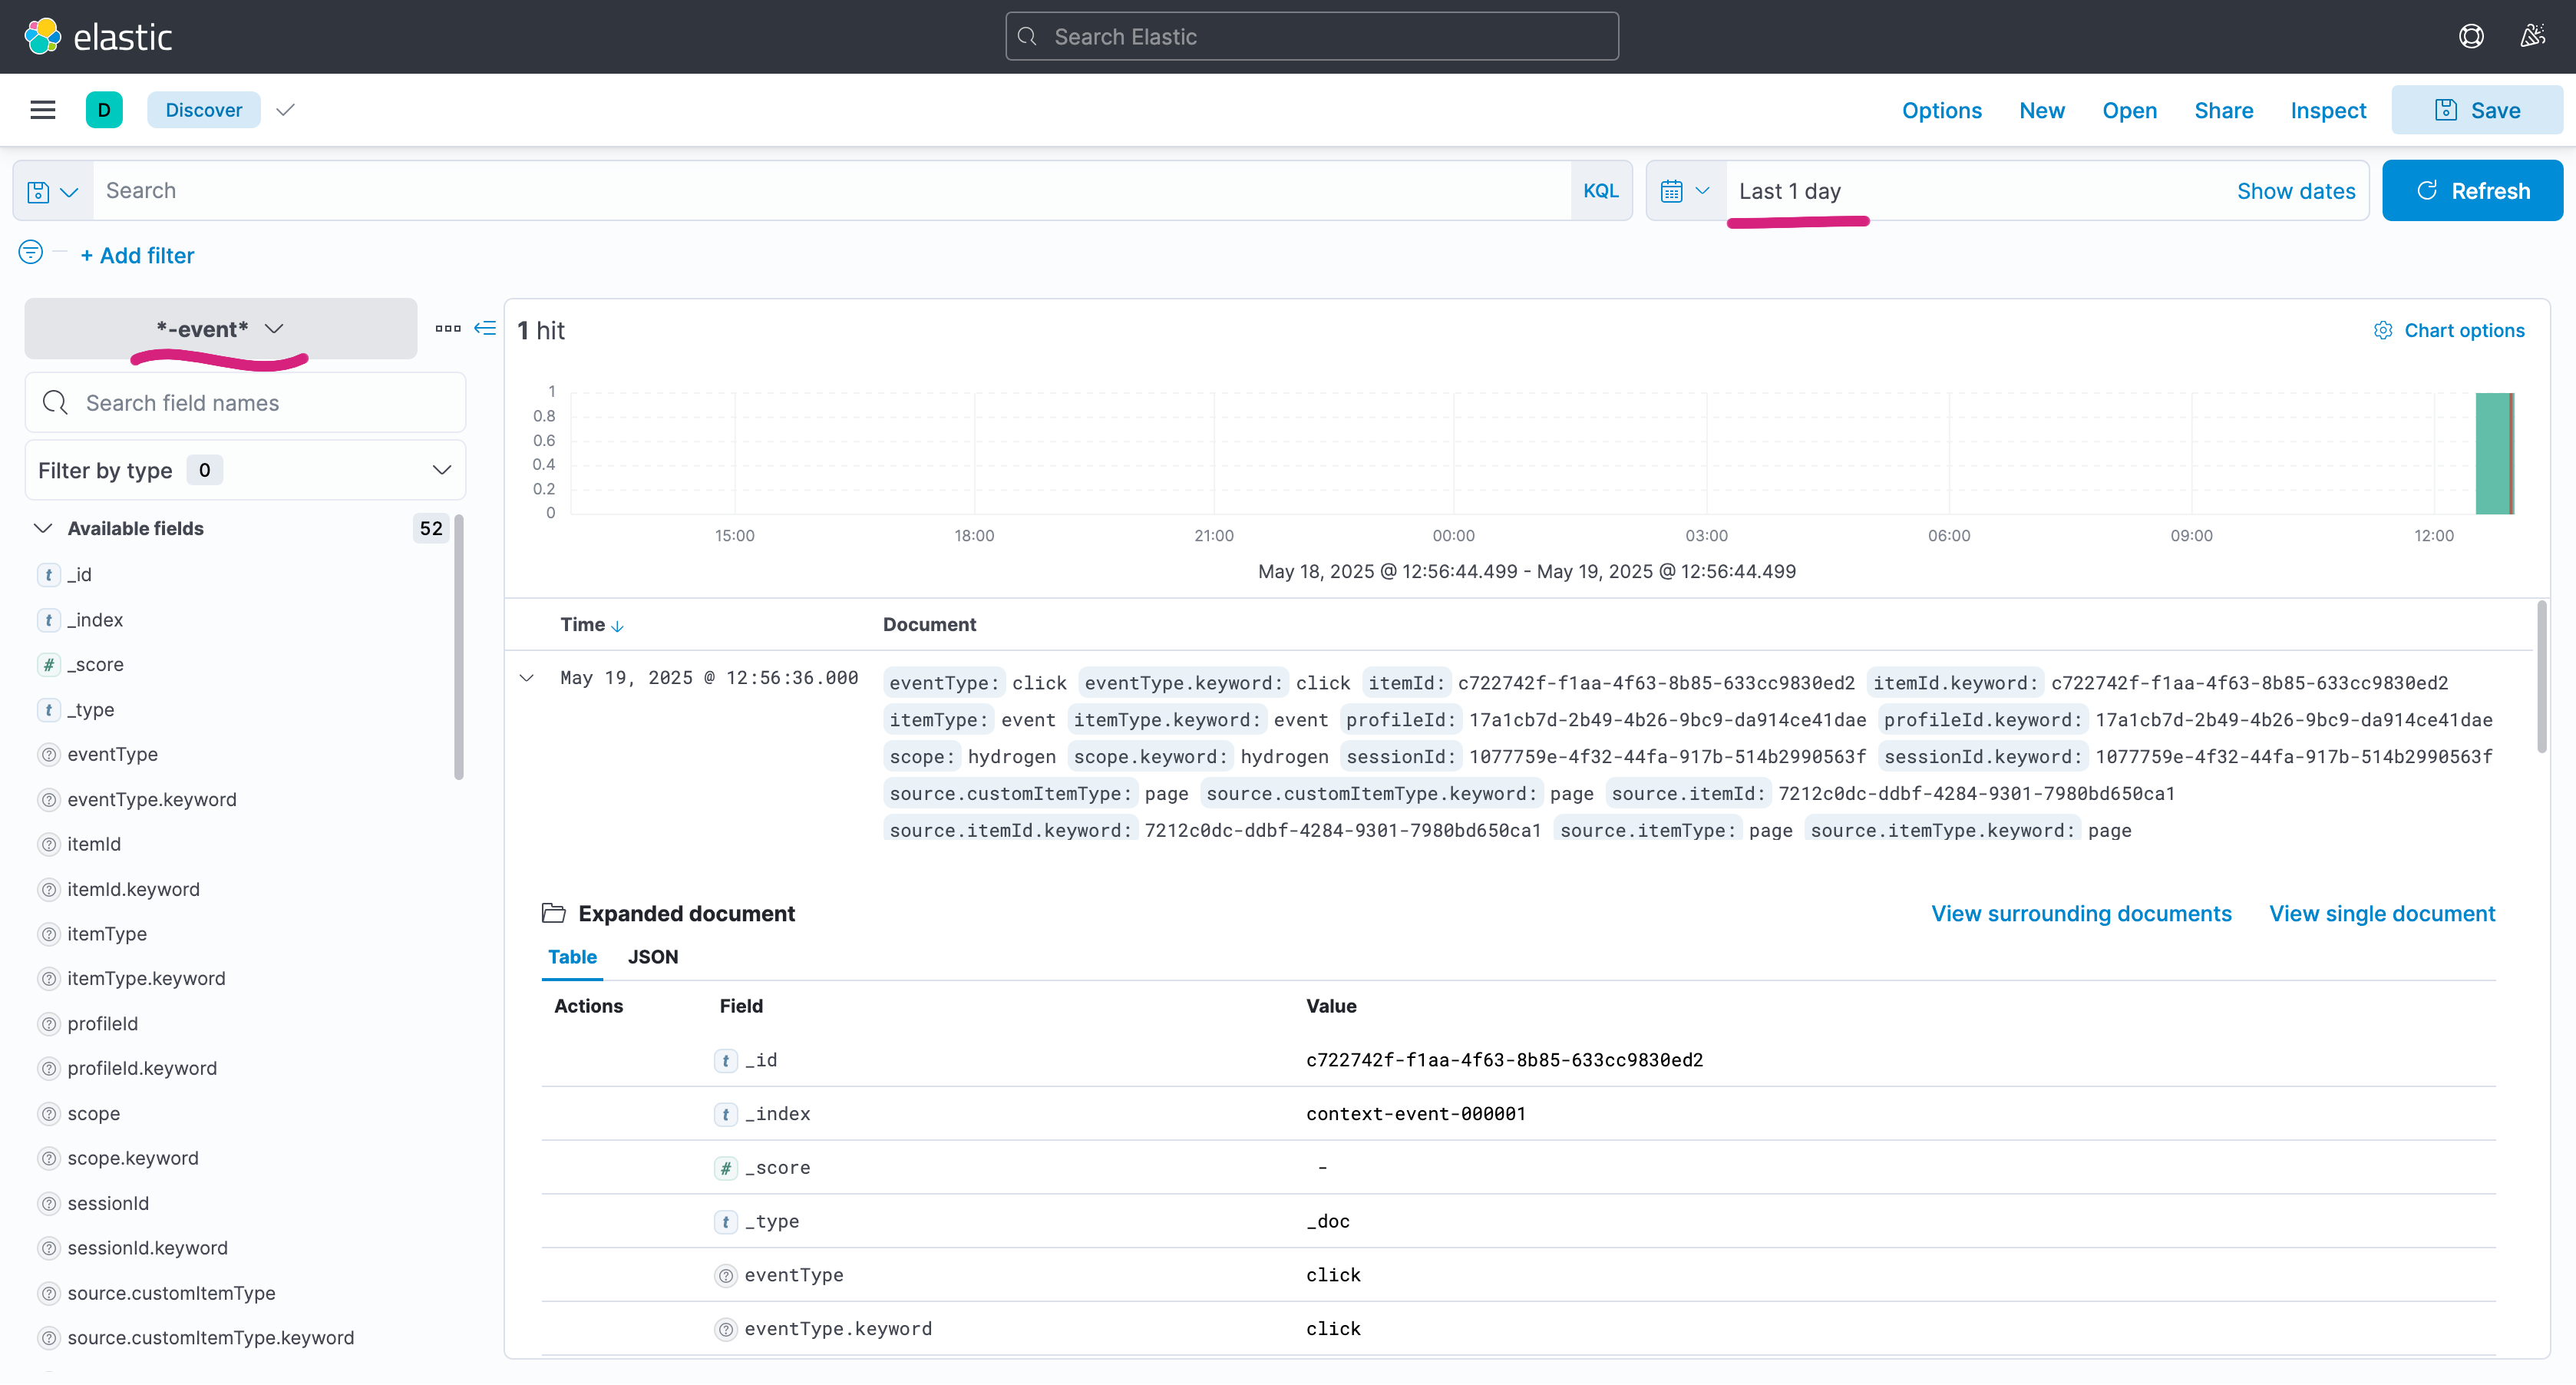2576x1385 pixels.
Task: Open index pattern options dots icon
Action: (x=447, y=328)
